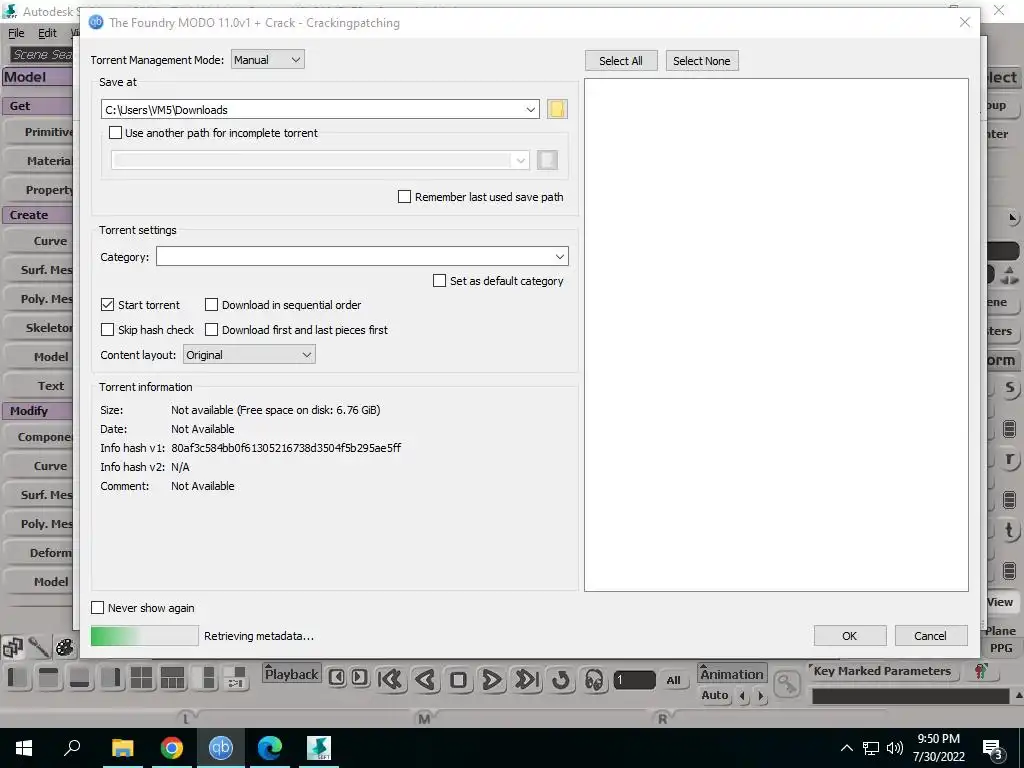Click the Modify section header in Softimage
The image size is (1024, 768).
tap(39, 411)
